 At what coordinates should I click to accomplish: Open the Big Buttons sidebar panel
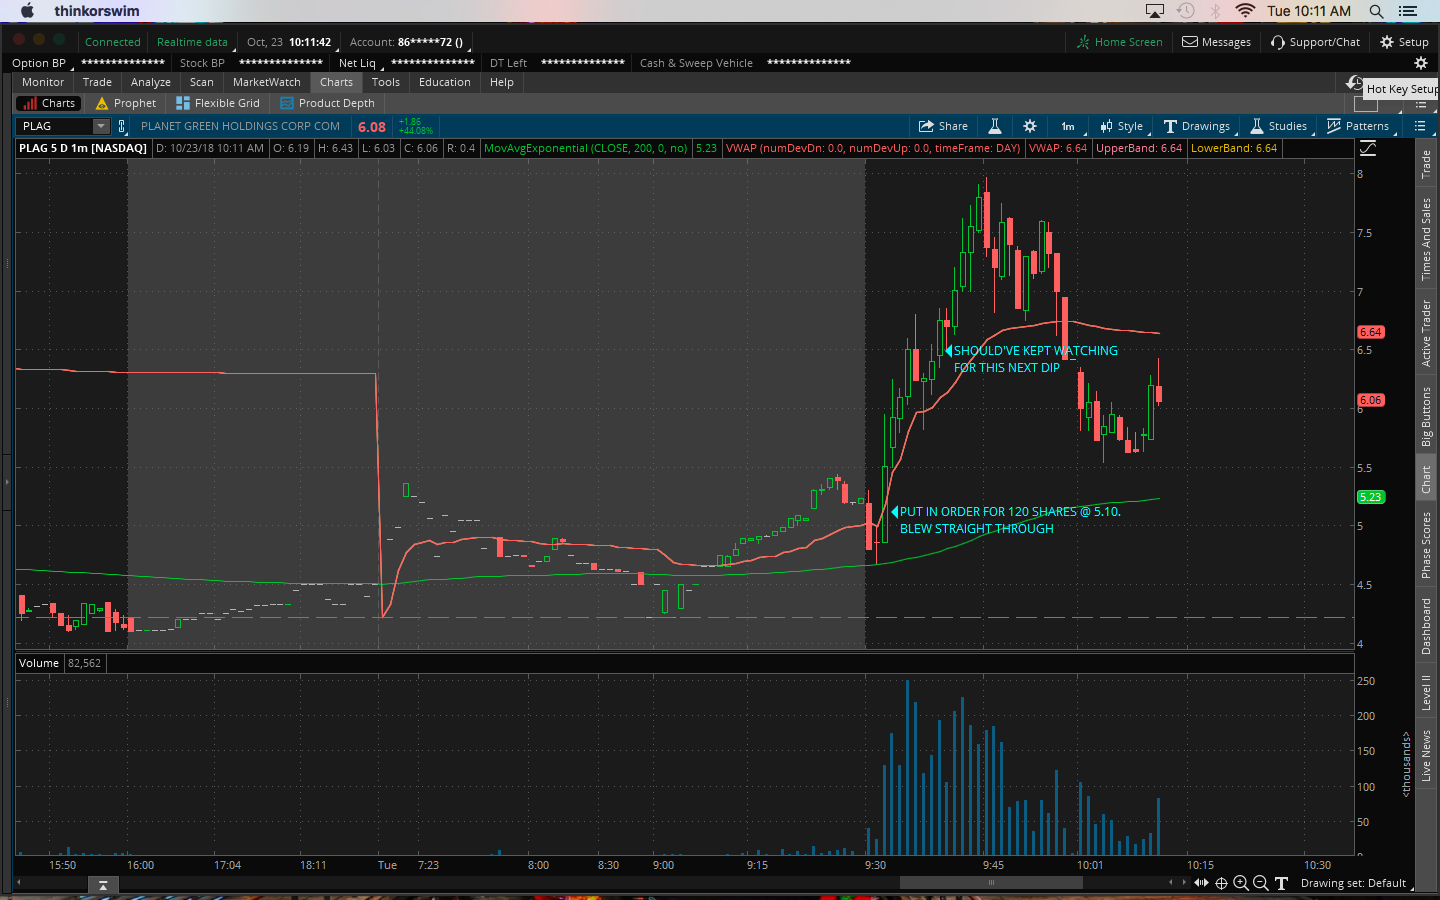click(x=1426, y=416)
